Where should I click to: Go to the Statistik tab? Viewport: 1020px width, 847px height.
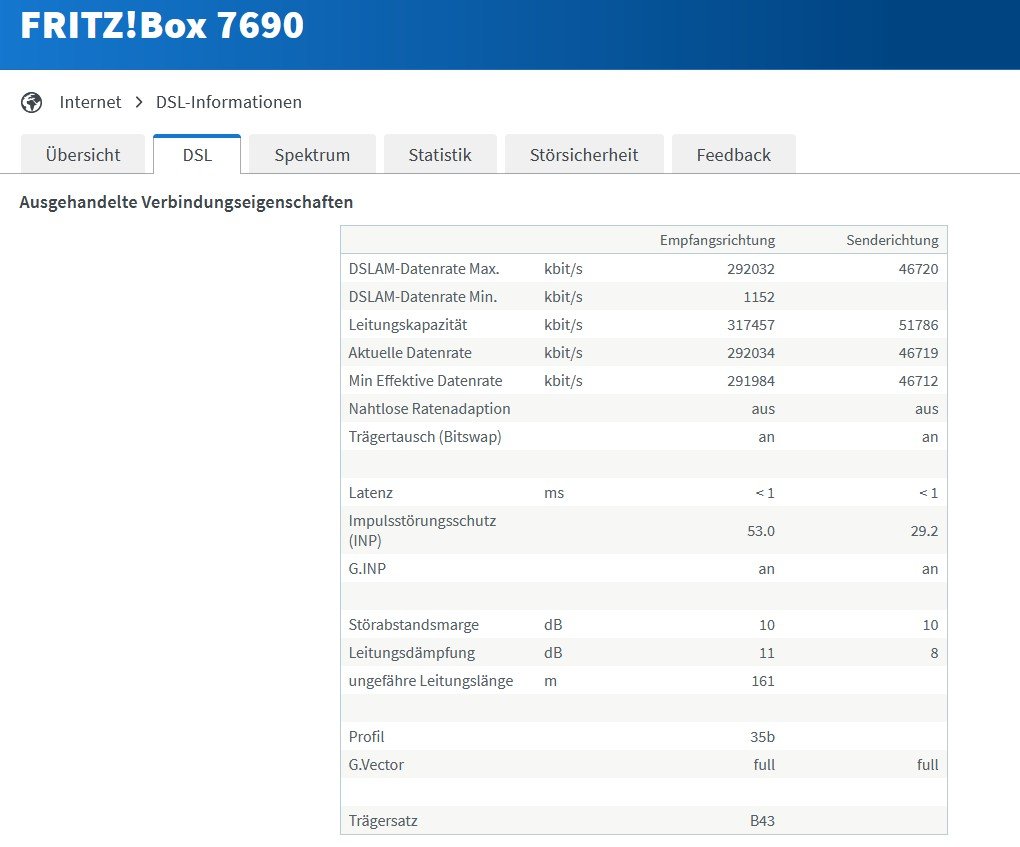click(440, 155)
